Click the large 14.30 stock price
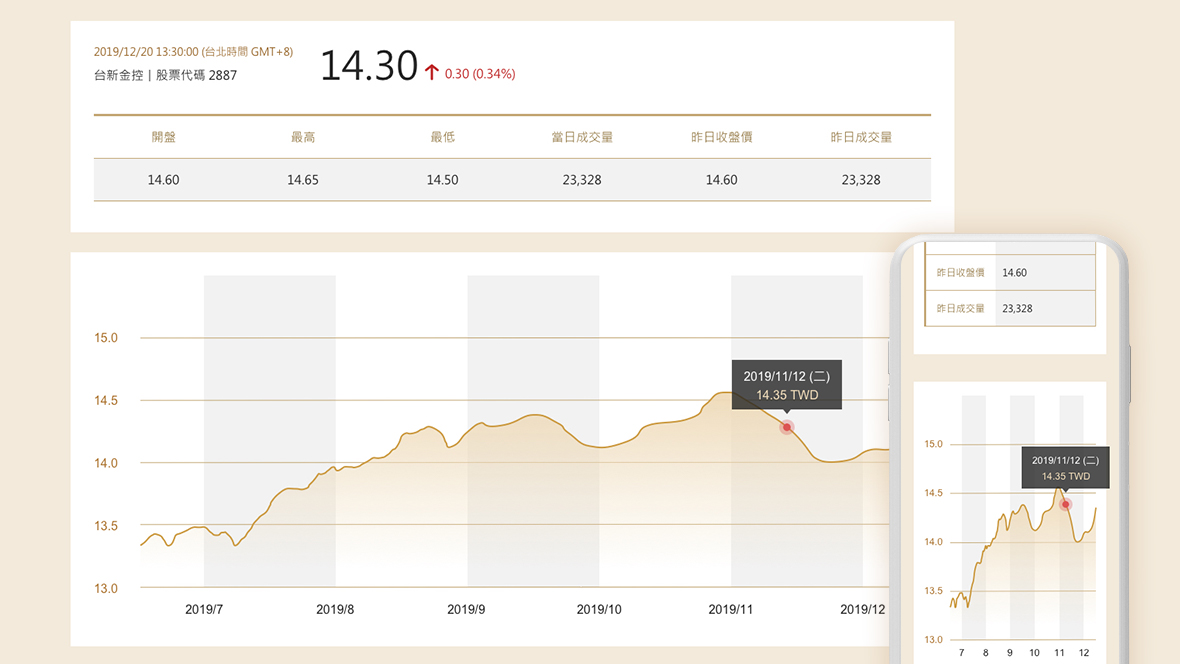1180x664 pixels. [368, 67]
